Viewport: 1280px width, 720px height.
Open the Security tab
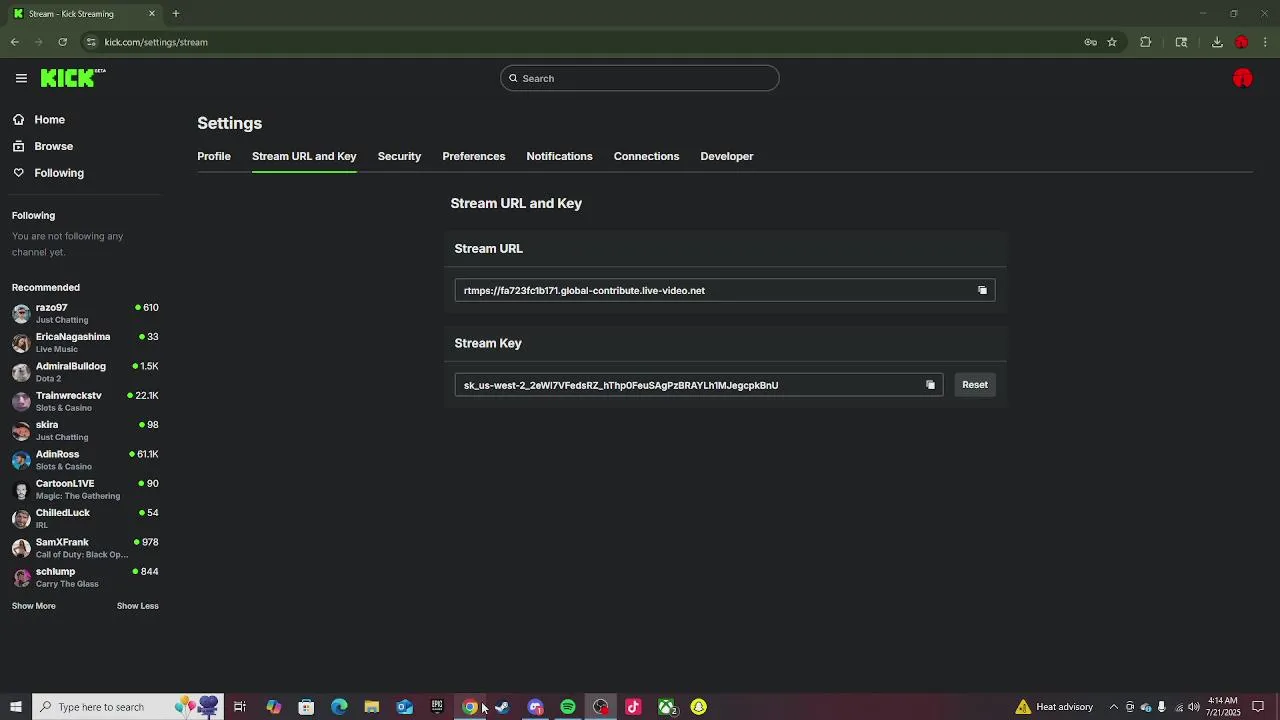(399, 156)
